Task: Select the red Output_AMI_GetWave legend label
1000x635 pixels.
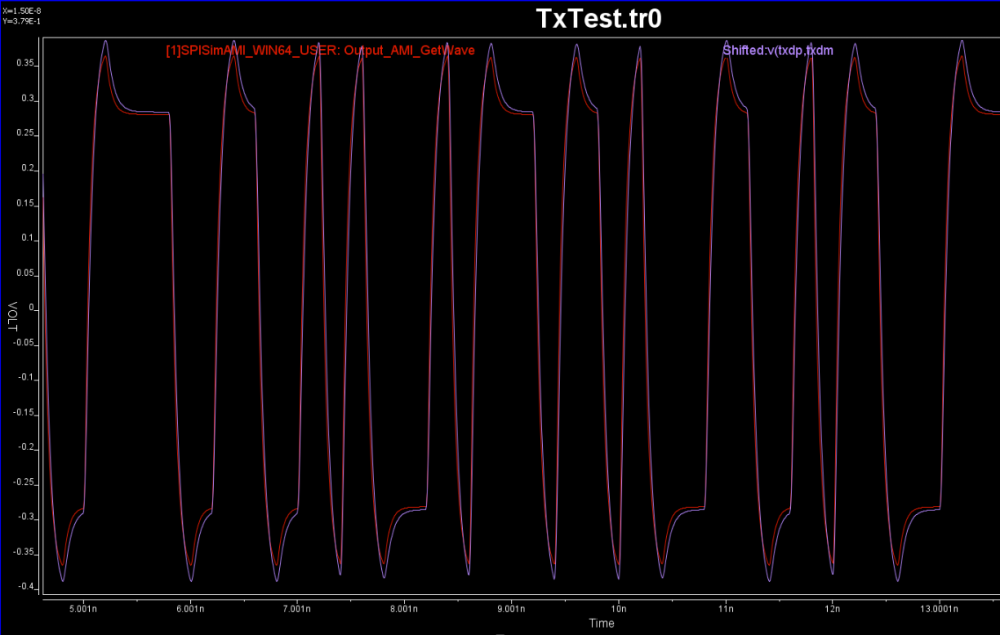Action: point(320,50)
